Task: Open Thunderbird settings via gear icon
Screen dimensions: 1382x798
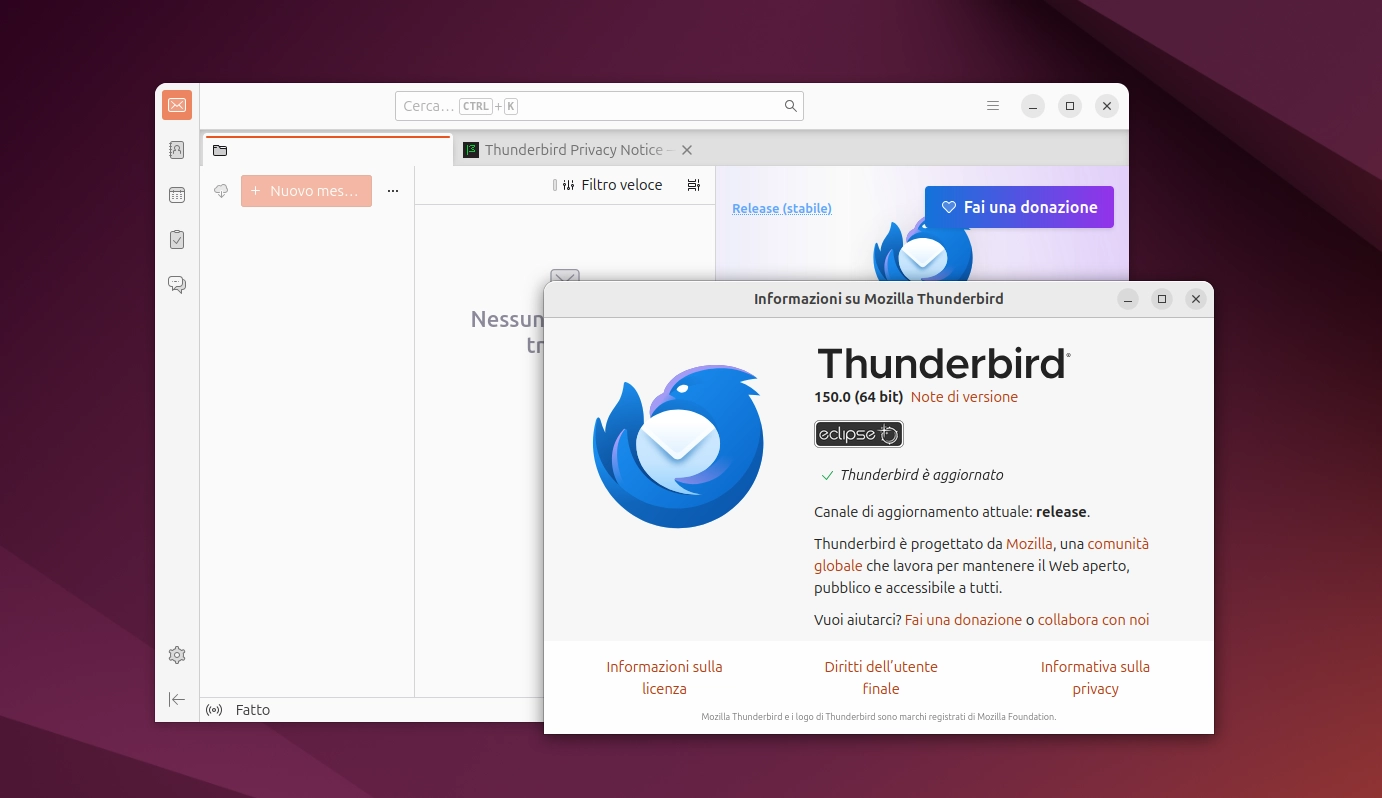Action: click(x=177, y=655)
